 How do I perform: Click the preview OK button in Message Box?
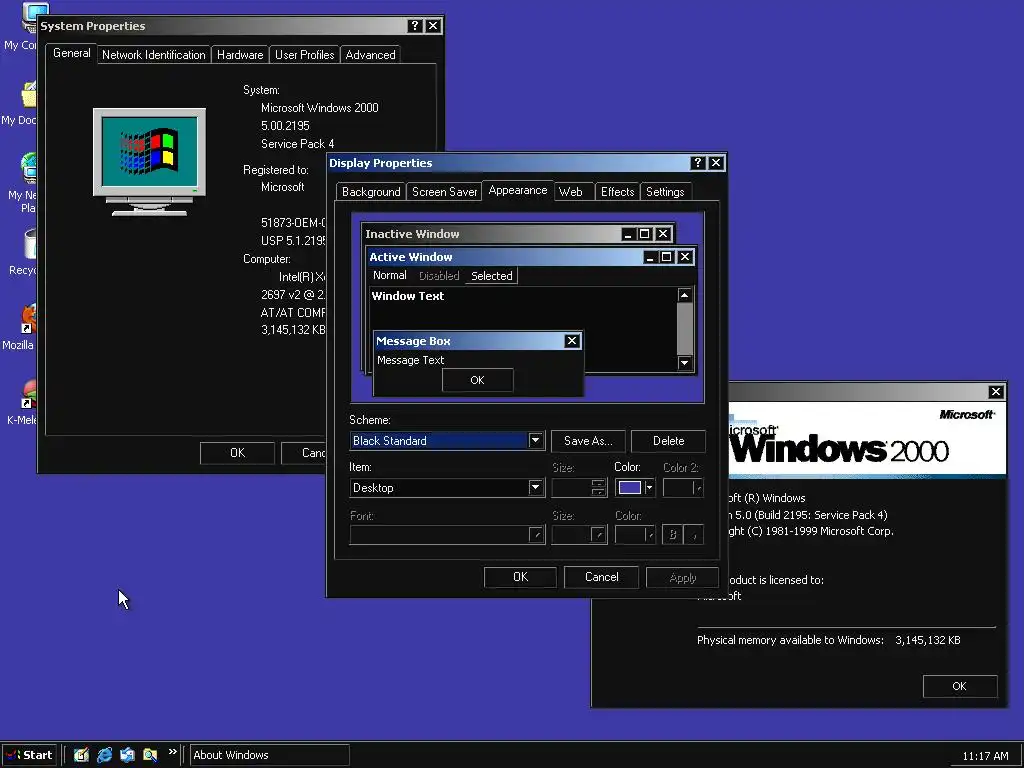point(477,380)
